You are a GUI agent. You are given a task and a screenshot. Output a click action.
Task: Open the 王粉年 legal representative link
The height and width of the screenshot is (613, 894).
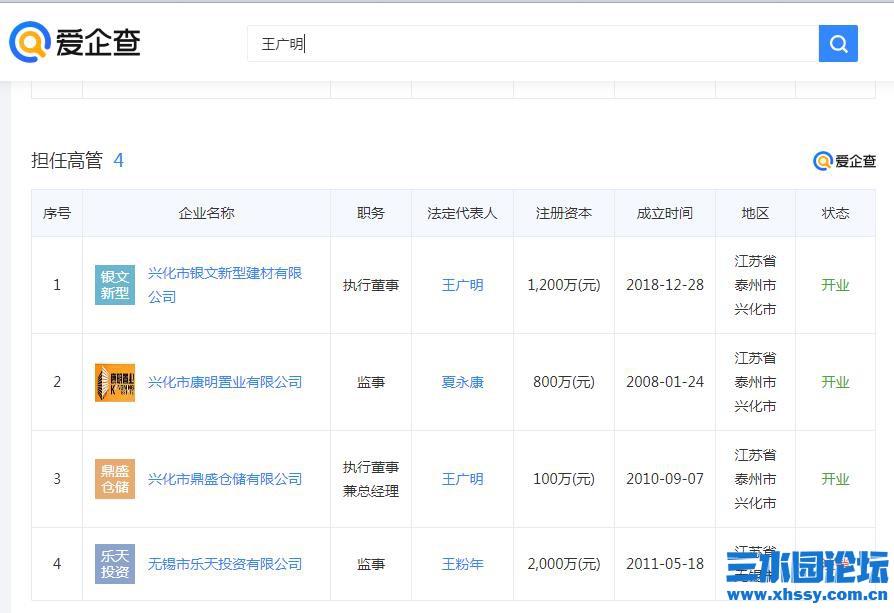pyautogui.click(x=462, y=564)
